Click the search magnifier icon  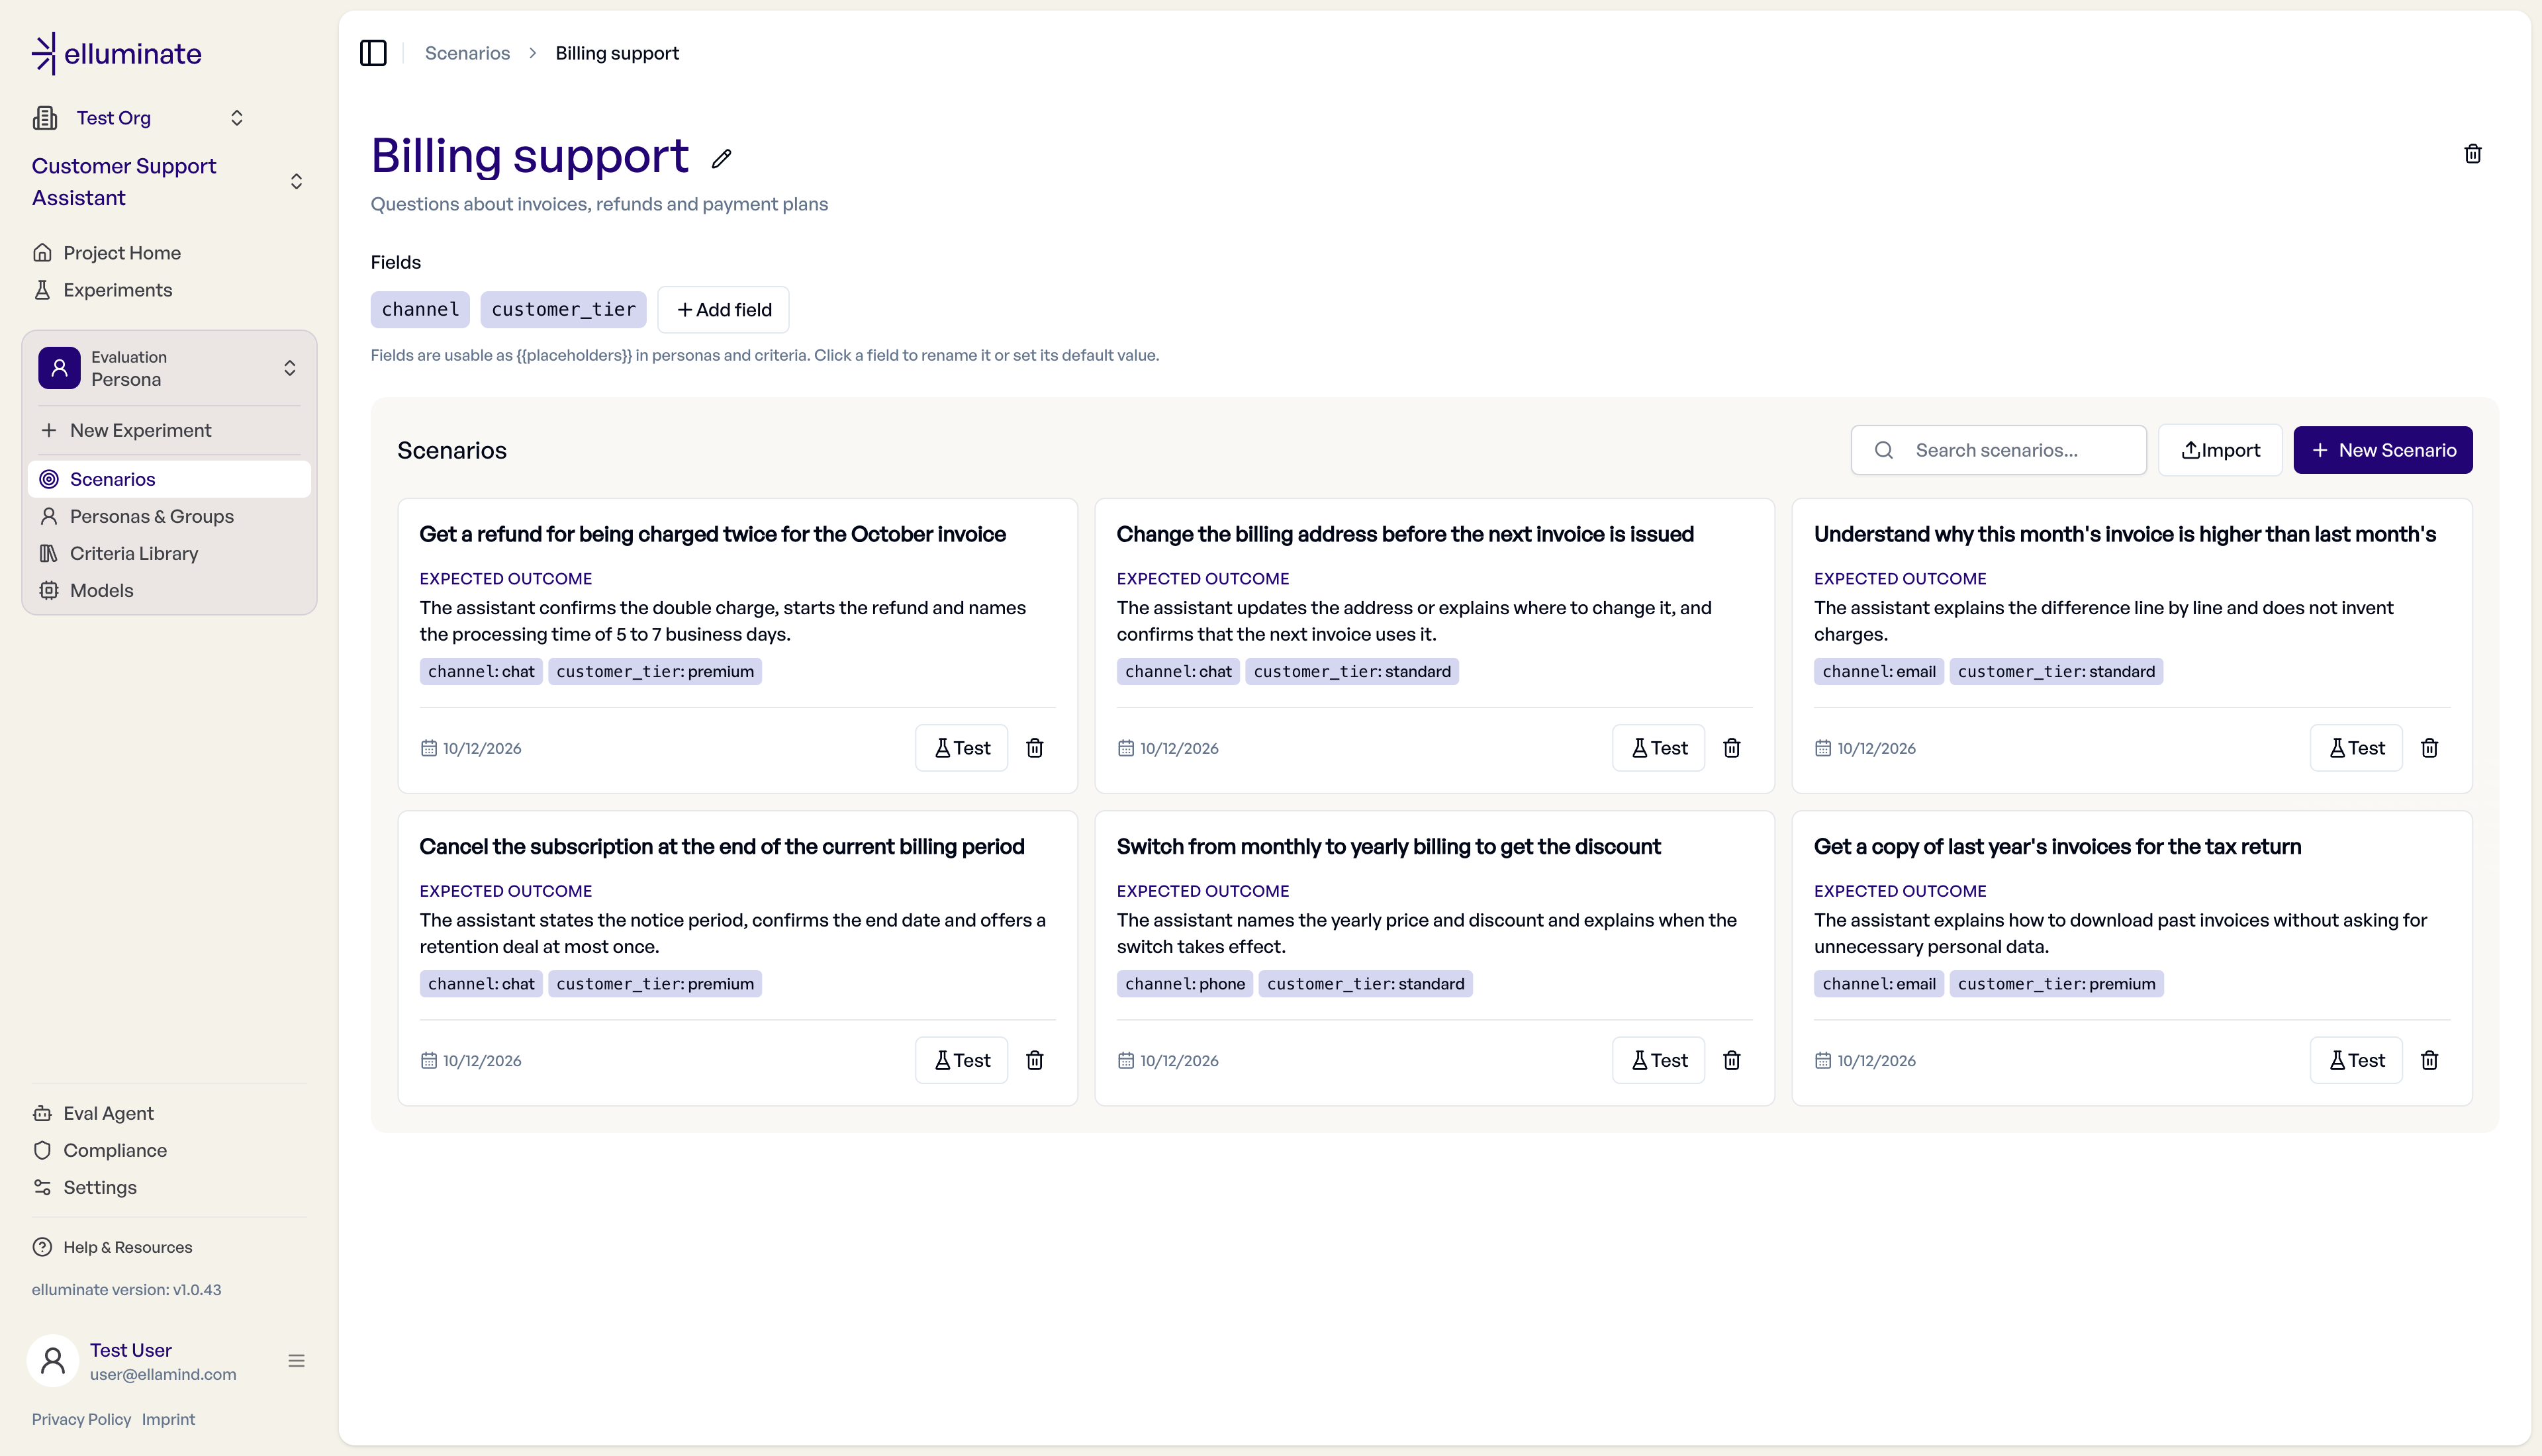point(1883,450)
